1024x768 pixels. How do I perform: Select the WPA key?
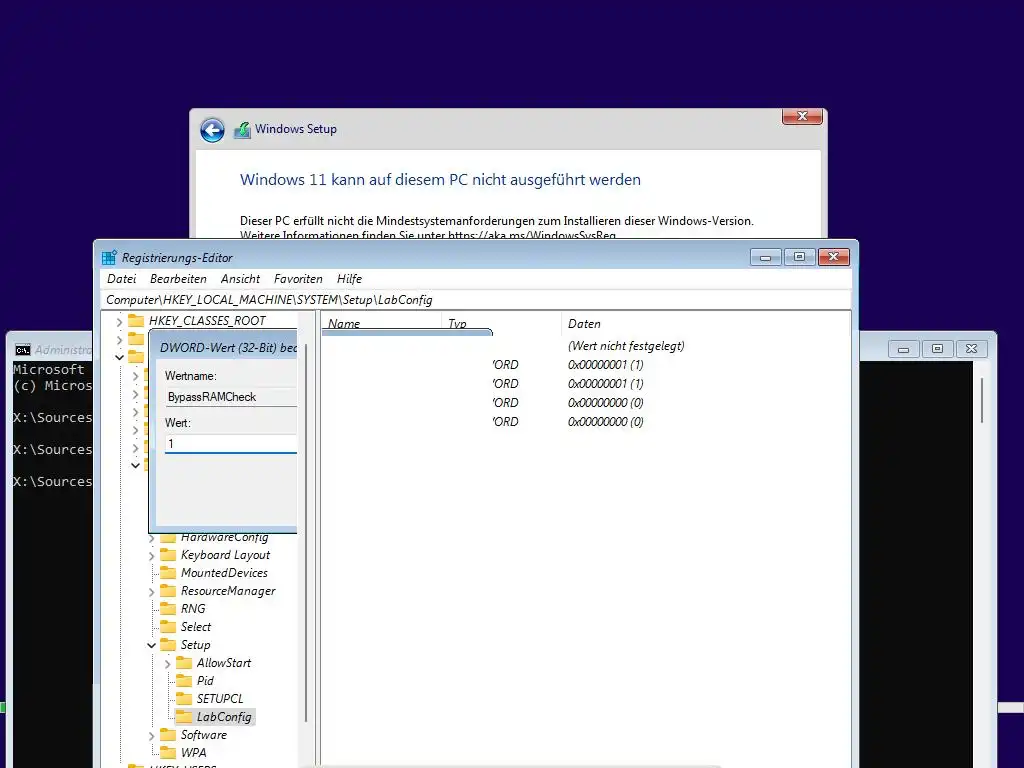193,752
